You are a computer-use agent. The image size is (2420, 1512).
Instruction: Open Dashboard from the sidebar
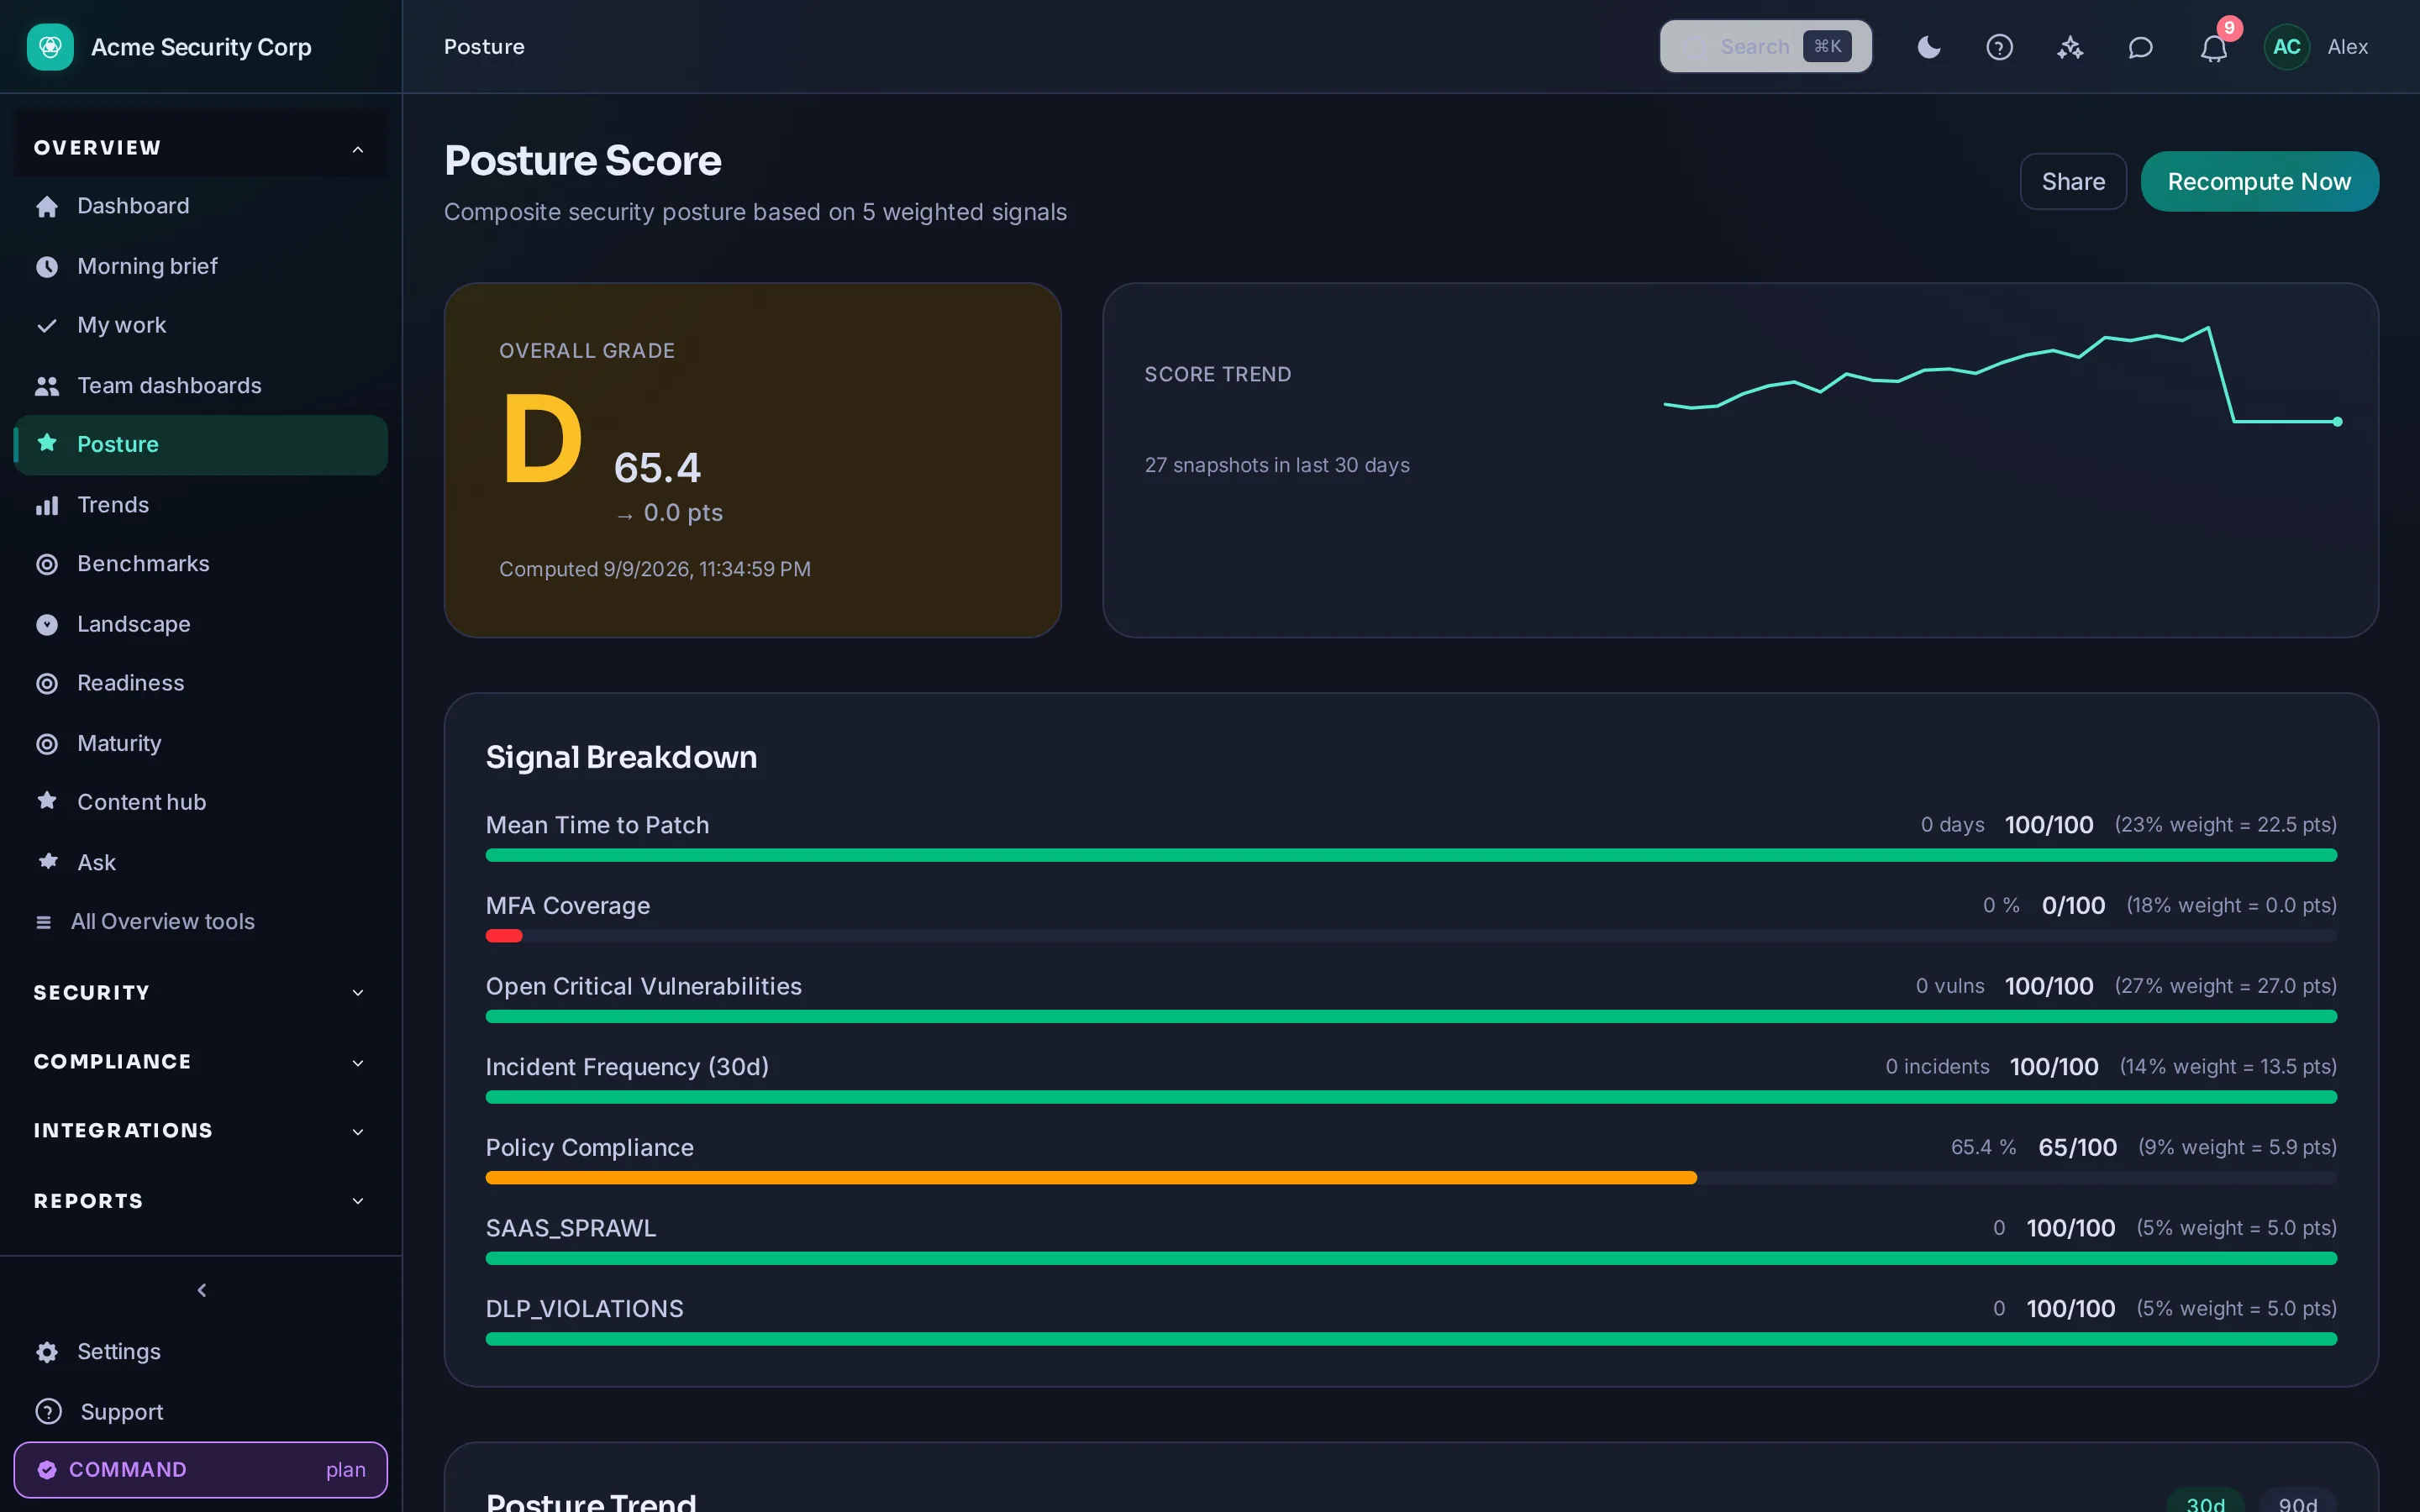pyautogui.click(x=200, y=206)
